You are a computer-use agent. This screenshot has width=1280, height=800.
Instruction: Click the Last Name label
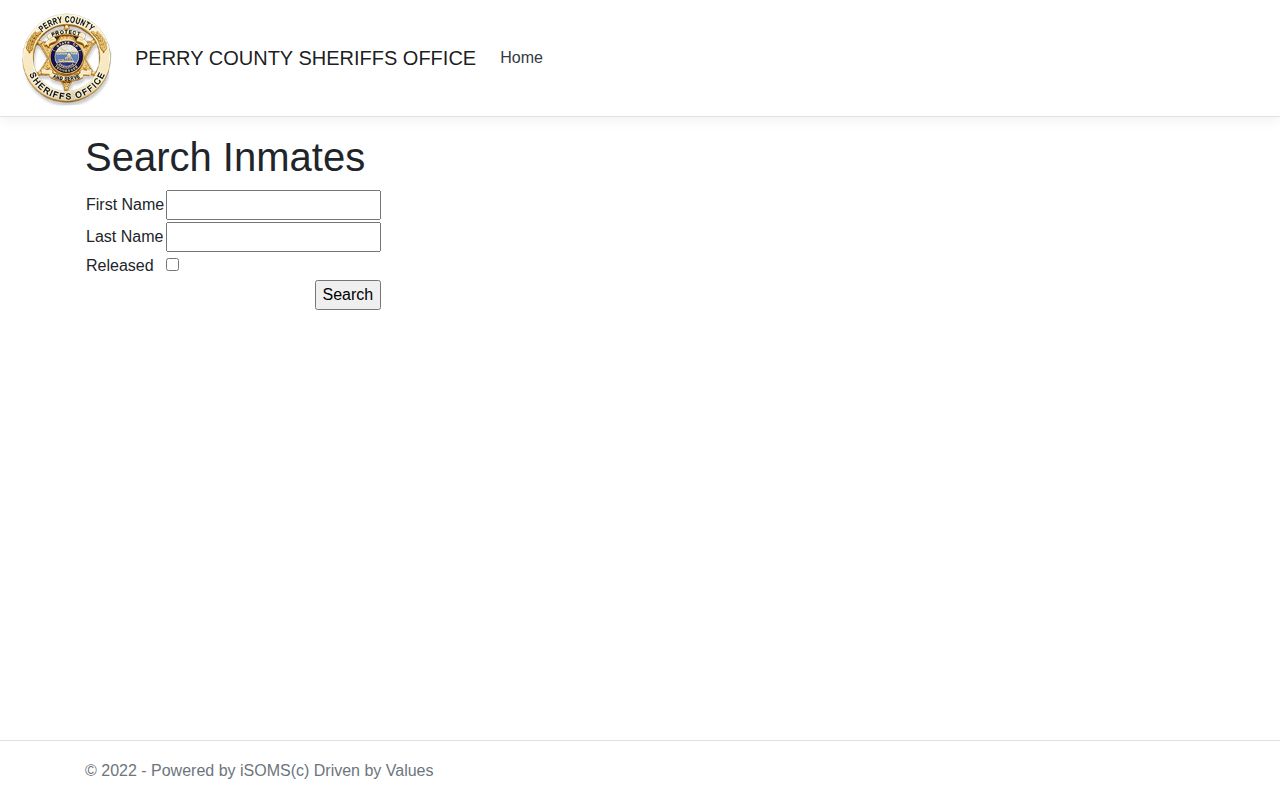coord(125,236)
